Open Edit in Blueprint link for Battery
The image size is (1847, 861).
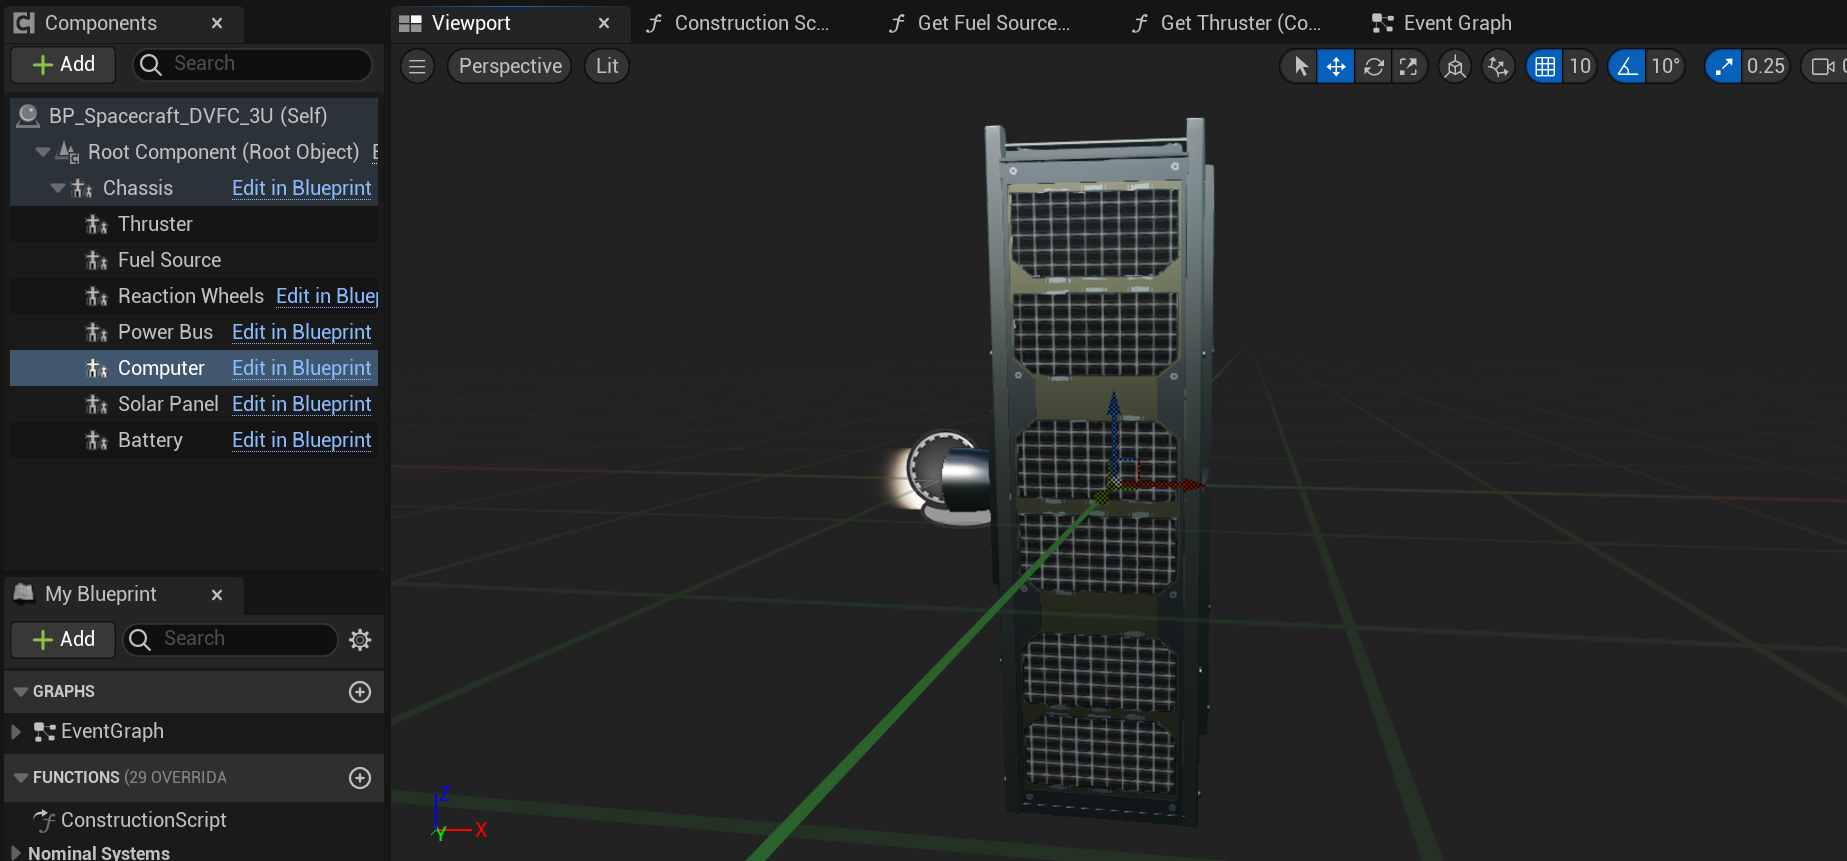(x=301, y=440)
